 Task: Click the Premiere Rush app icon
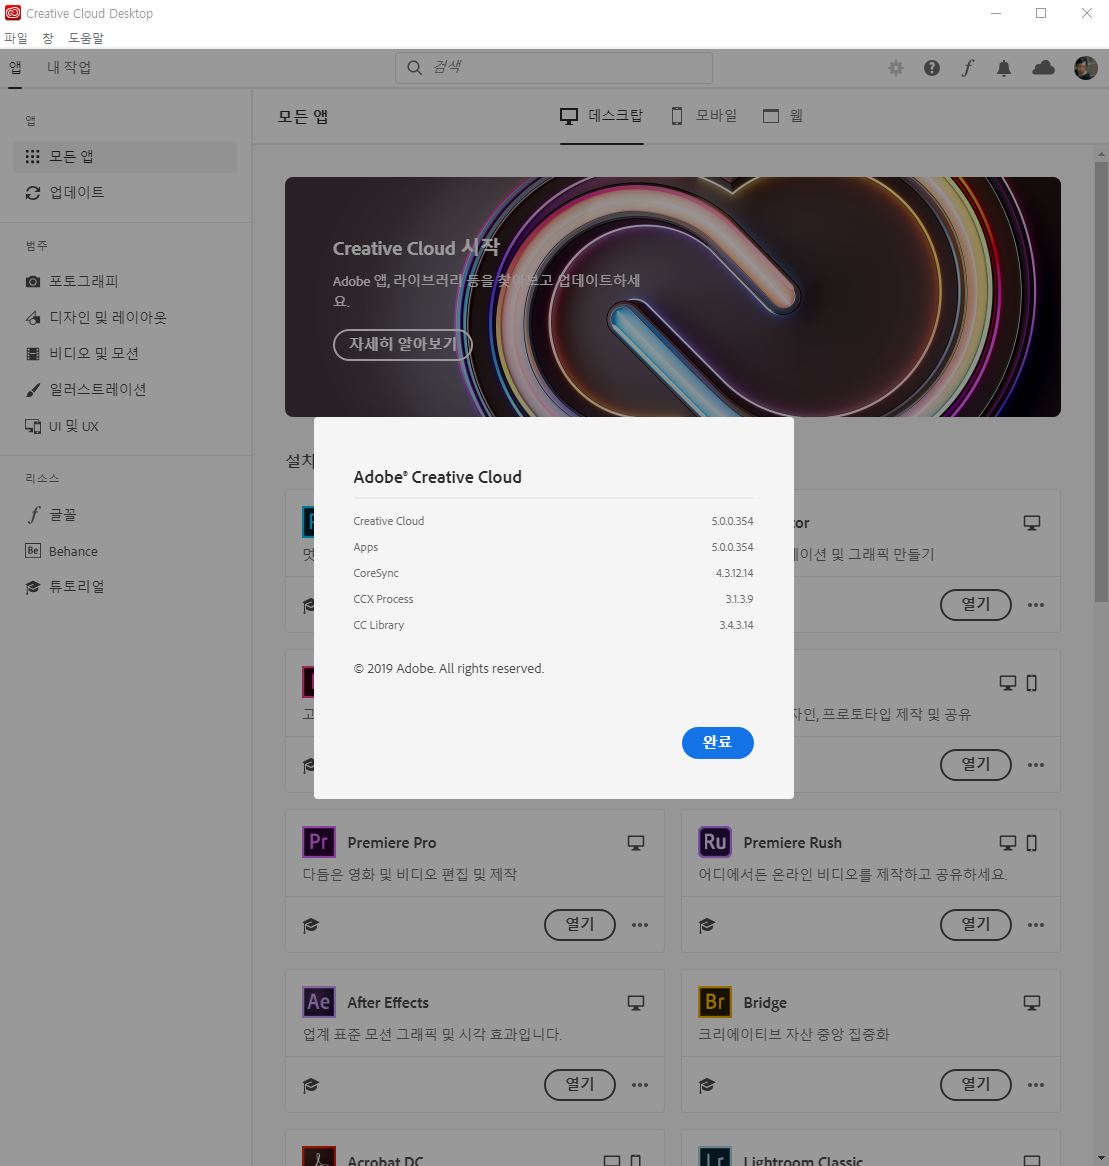pyautogui.click(x=715, y=842)
